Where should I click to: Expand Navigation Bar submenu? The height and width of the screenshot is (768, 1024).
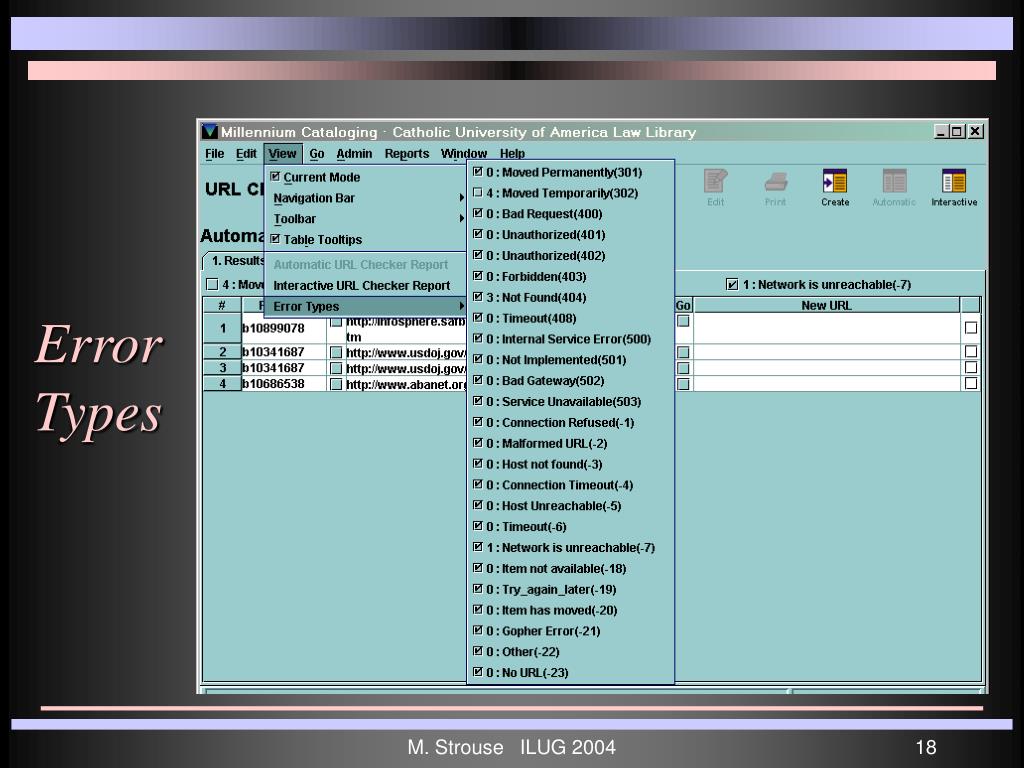click(x=366, y=198)
